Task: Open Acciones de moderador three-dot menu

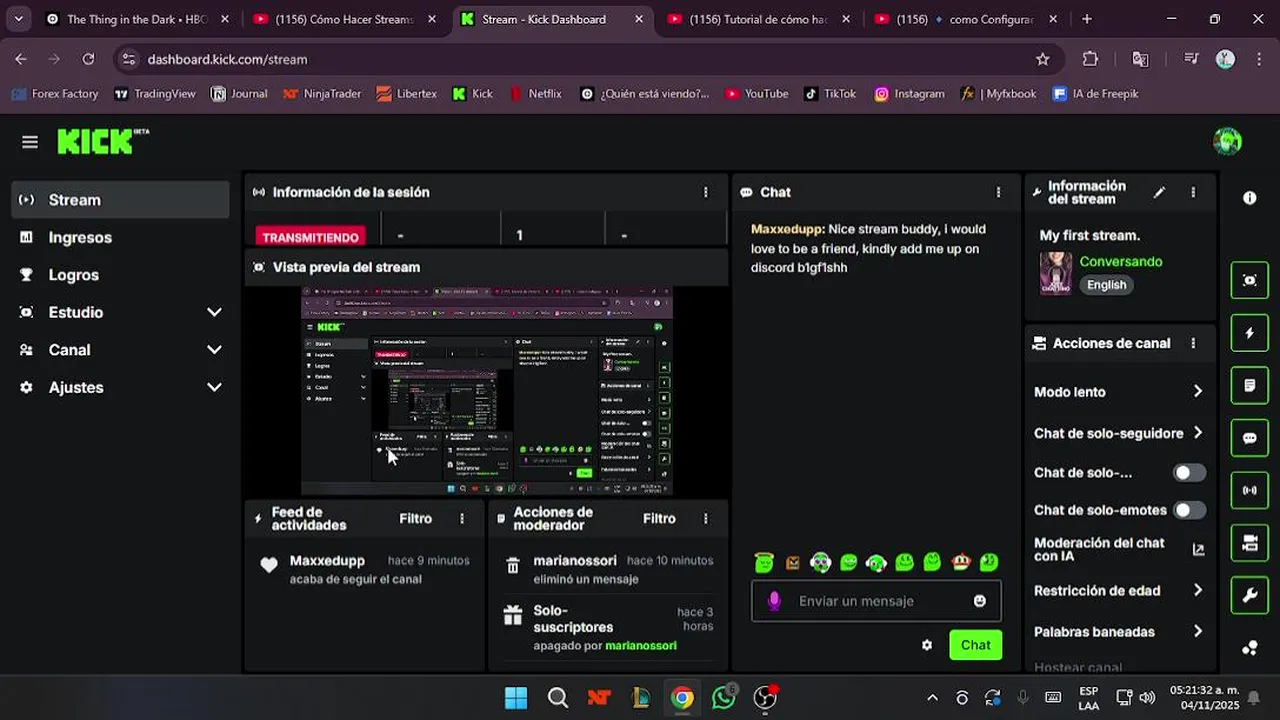Action: tap(706, 518)
